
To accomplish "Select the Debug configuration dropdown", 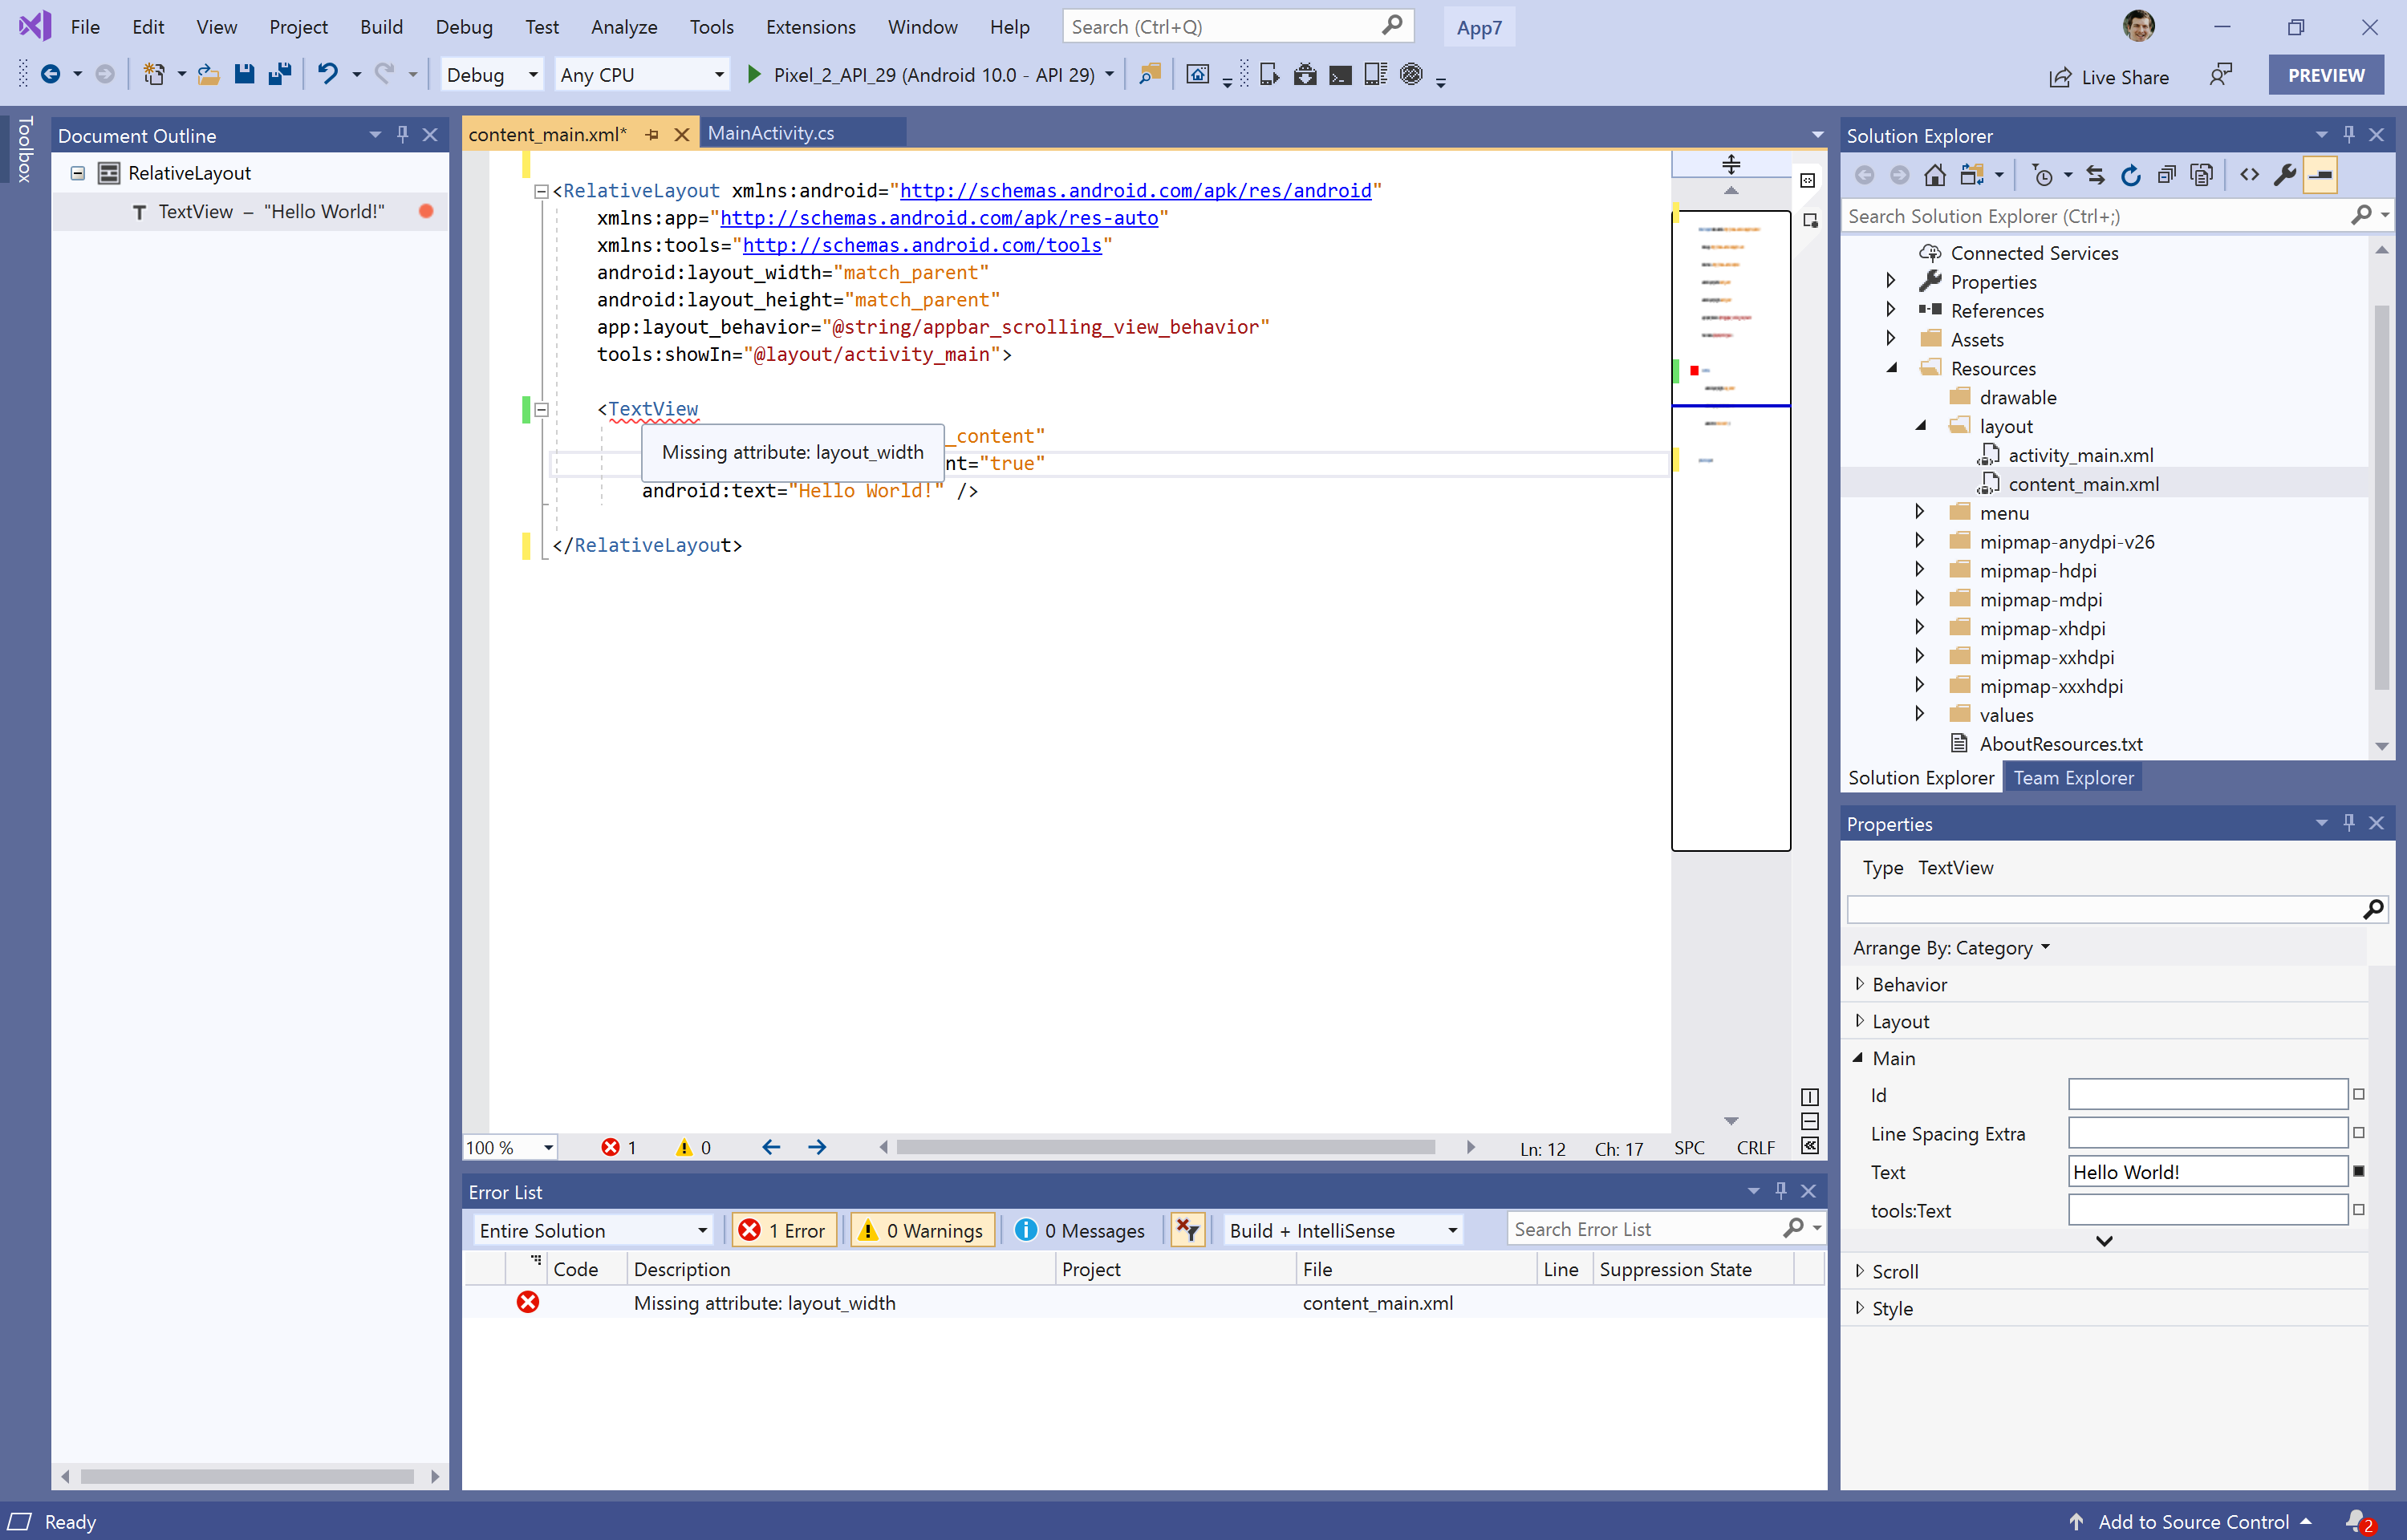I will coord(491,74).
